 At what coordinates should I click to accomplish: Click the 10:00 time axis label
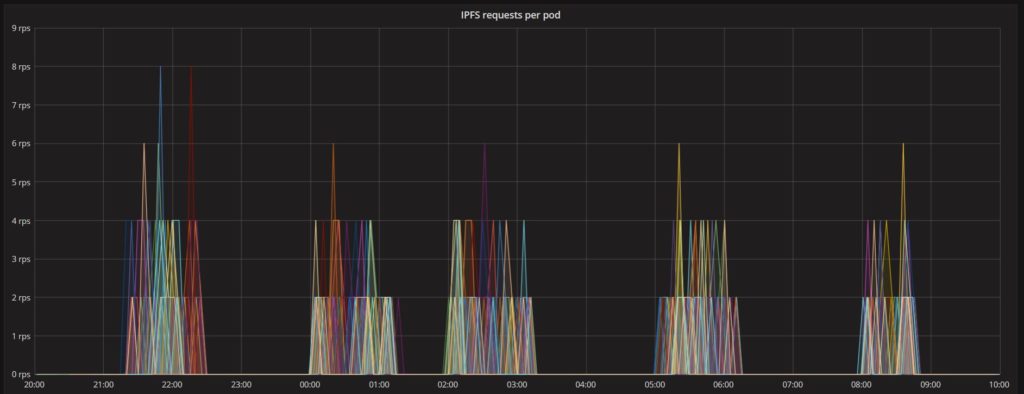point(999,385)
